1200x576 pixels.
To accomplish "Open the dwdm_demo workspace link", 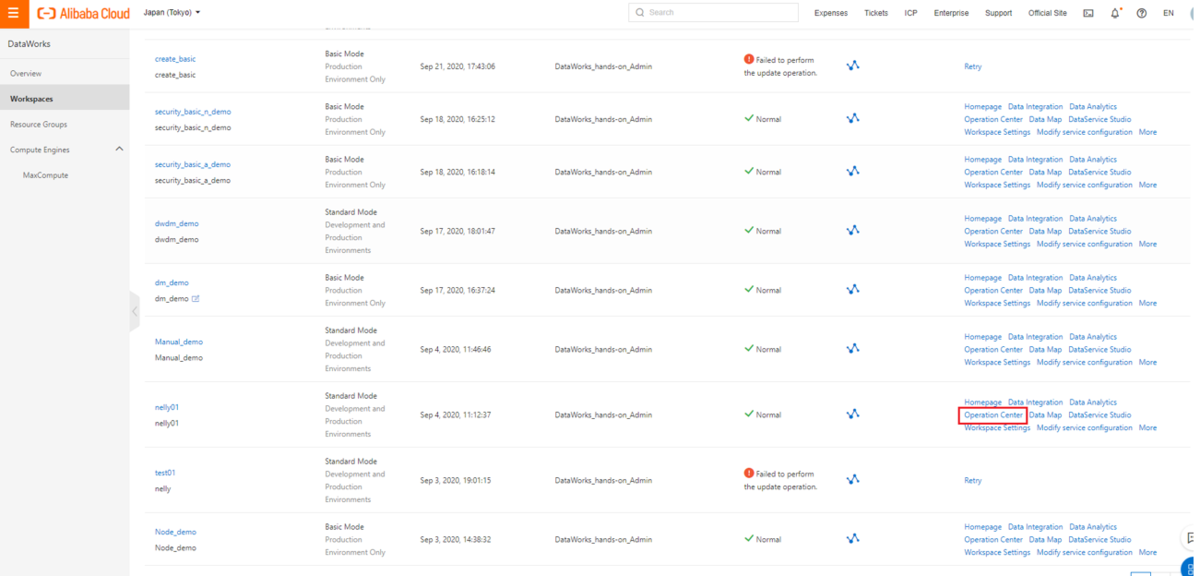I will pyautogui.click(x=177, y=223).
